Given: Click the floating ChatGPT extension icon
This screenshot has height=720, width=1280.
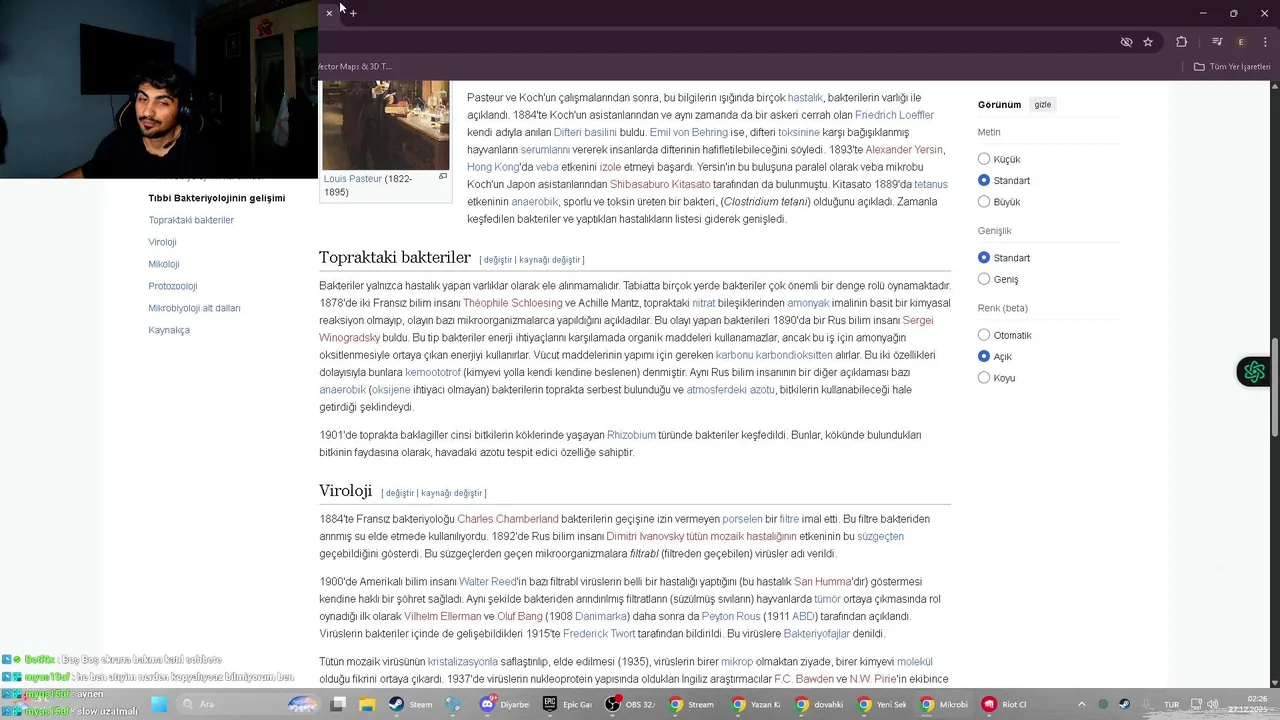Looking at the screenshot, I should click(x=1254, y=372).
